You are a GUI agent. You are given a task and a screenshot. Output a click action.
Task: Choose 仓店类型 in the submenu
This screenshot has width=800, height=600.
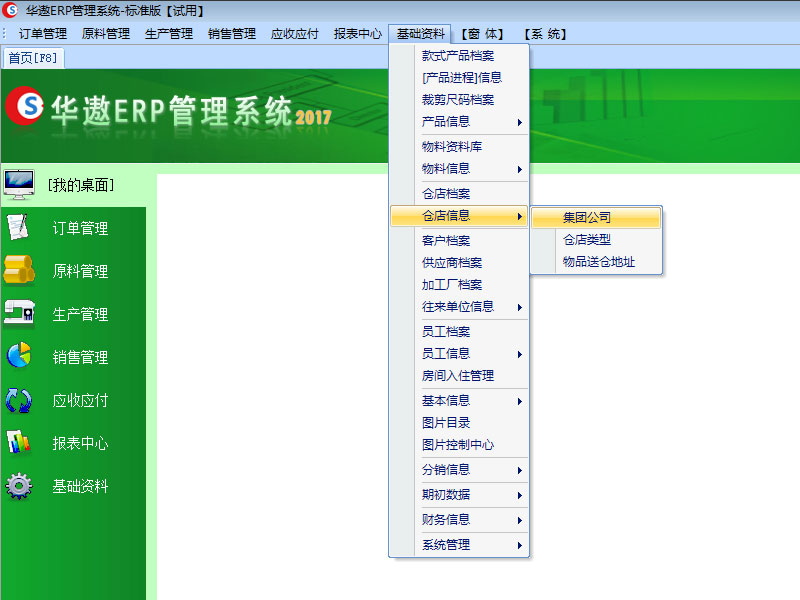596,239
